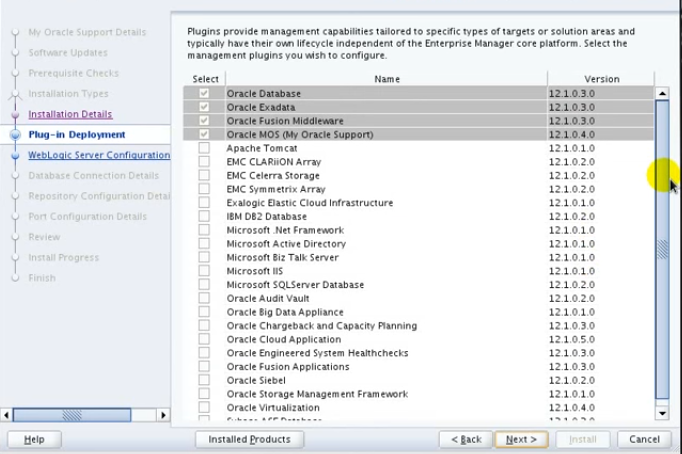This screenshot has height=454, width=682.
Task: Click the greyed Oracle Fusion Middleware checkbox
Action: click(204, 120)
